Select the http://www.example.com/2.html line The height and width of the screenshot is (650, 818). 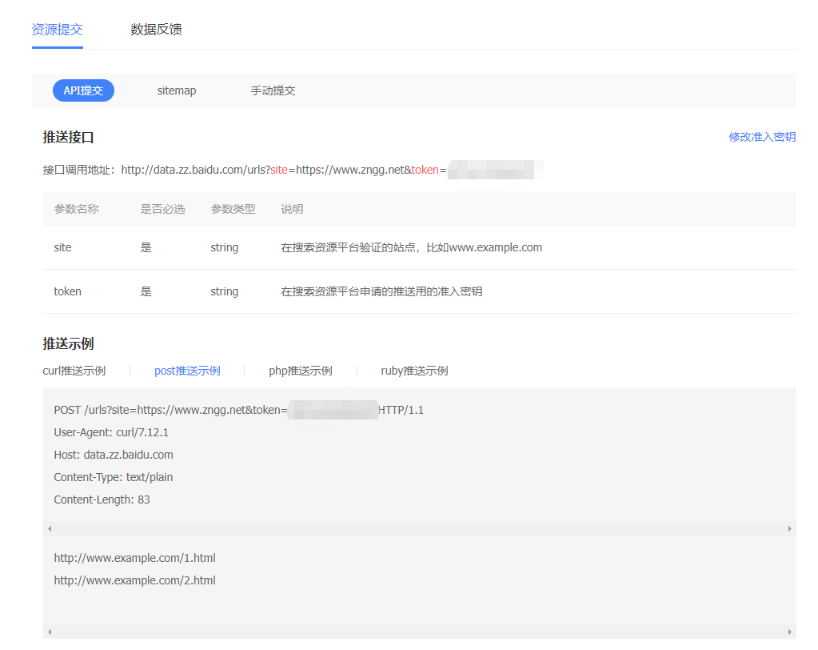[135, 581]
